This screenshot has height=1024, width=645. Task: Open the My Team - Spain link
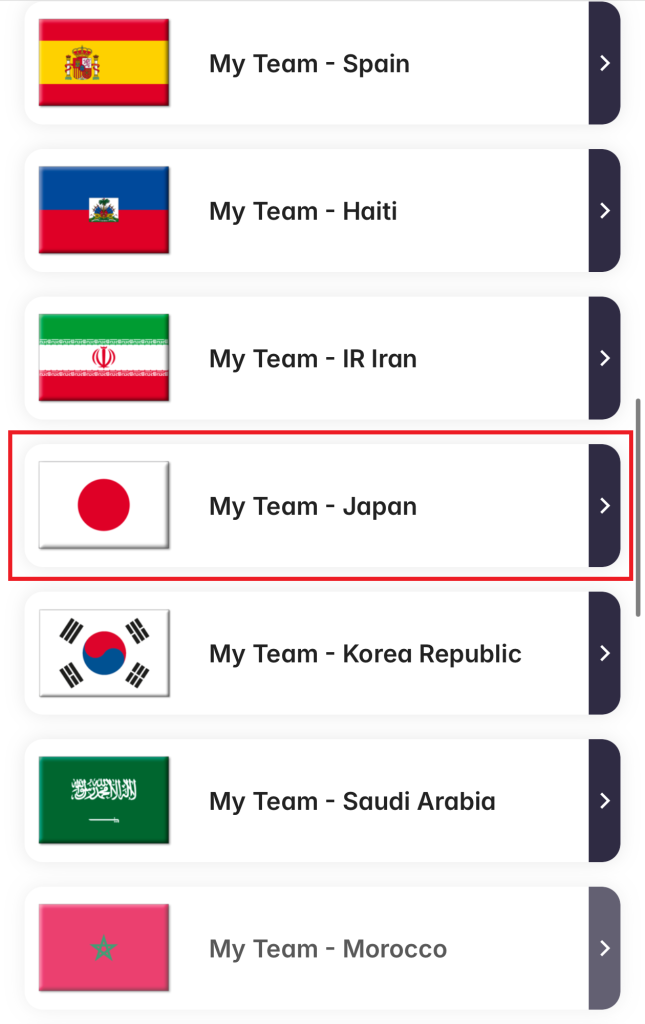point(309,64)
